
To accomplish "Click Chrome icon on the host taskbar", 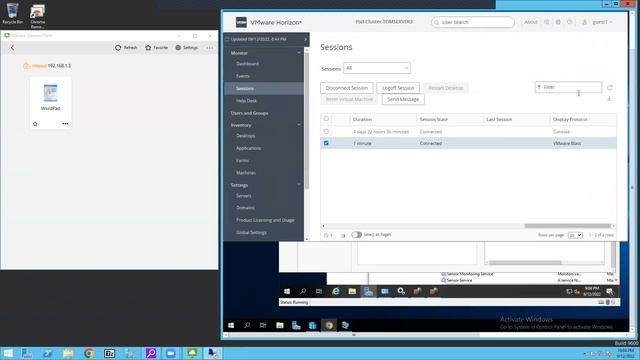I will pyautogui.click(x=89, y=353).
